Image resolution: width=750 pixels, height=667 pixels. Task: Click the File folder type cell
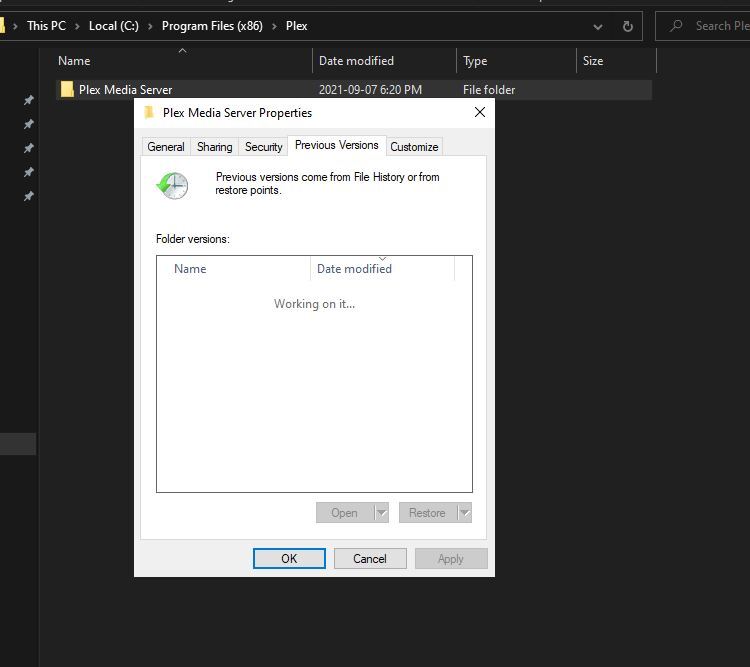pos(489,89)
